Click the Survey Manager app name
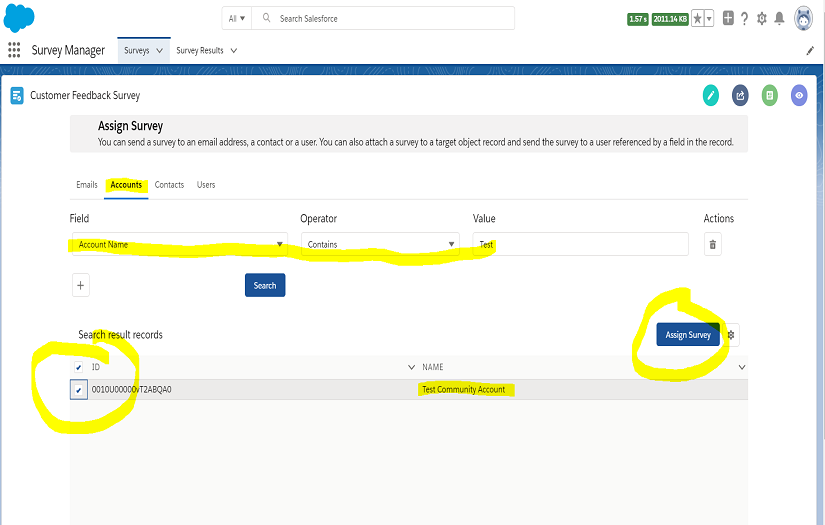Image resolution: width=825 pixels, height=525 pixels. pyautogui.click(x=68, y=50)
